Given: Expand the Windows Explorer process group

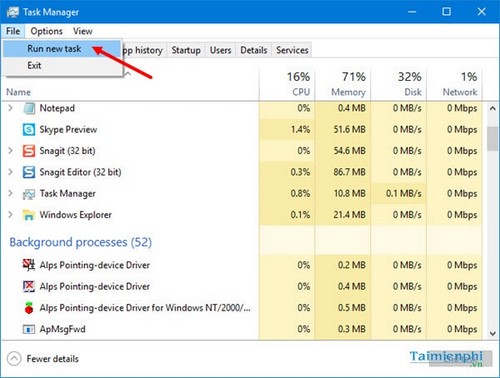Looking at the screenshot, I should click(10, 215).
